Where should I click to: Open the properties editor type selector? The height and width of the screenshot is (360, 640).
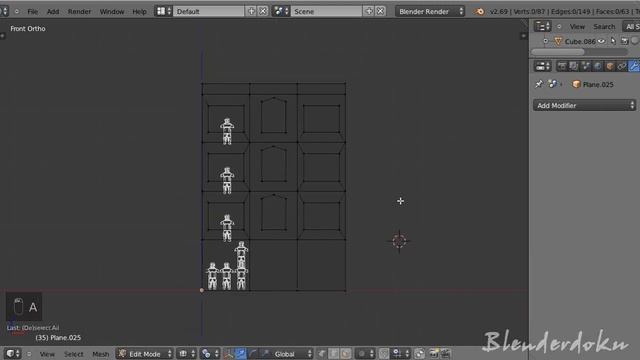[542, 66]
